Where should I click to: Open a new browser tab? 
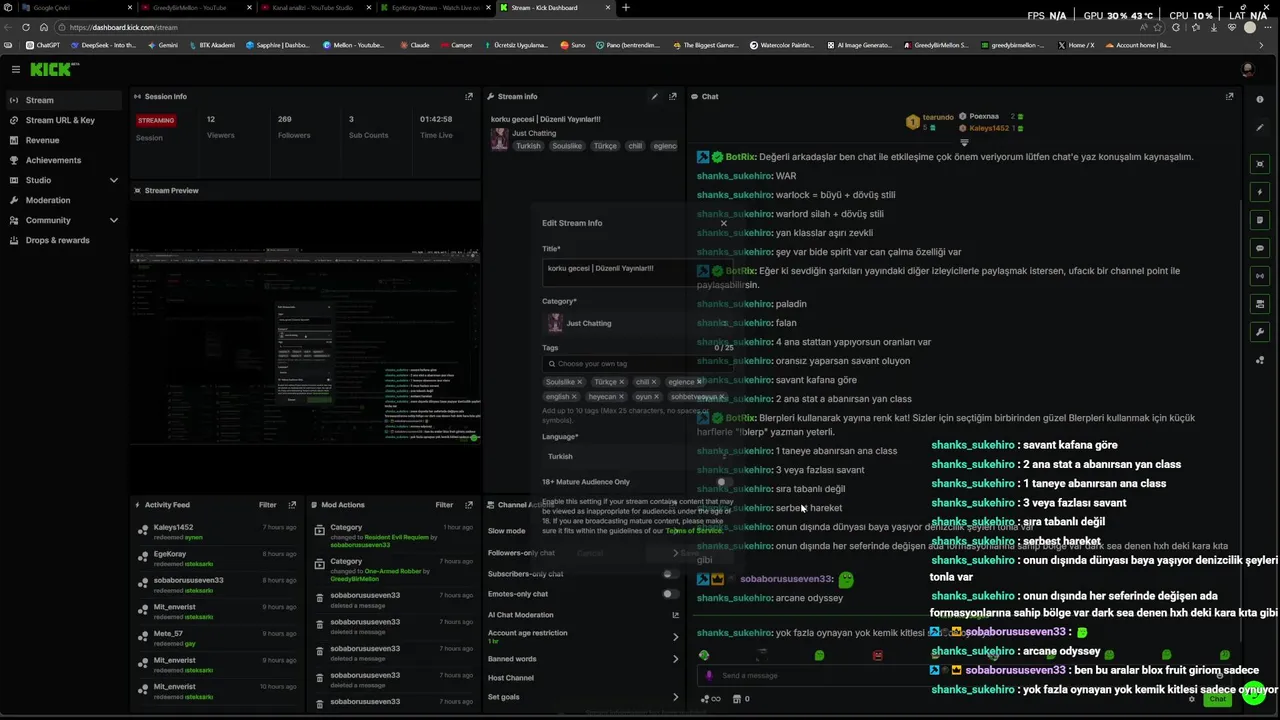click(x=626, y=8)
